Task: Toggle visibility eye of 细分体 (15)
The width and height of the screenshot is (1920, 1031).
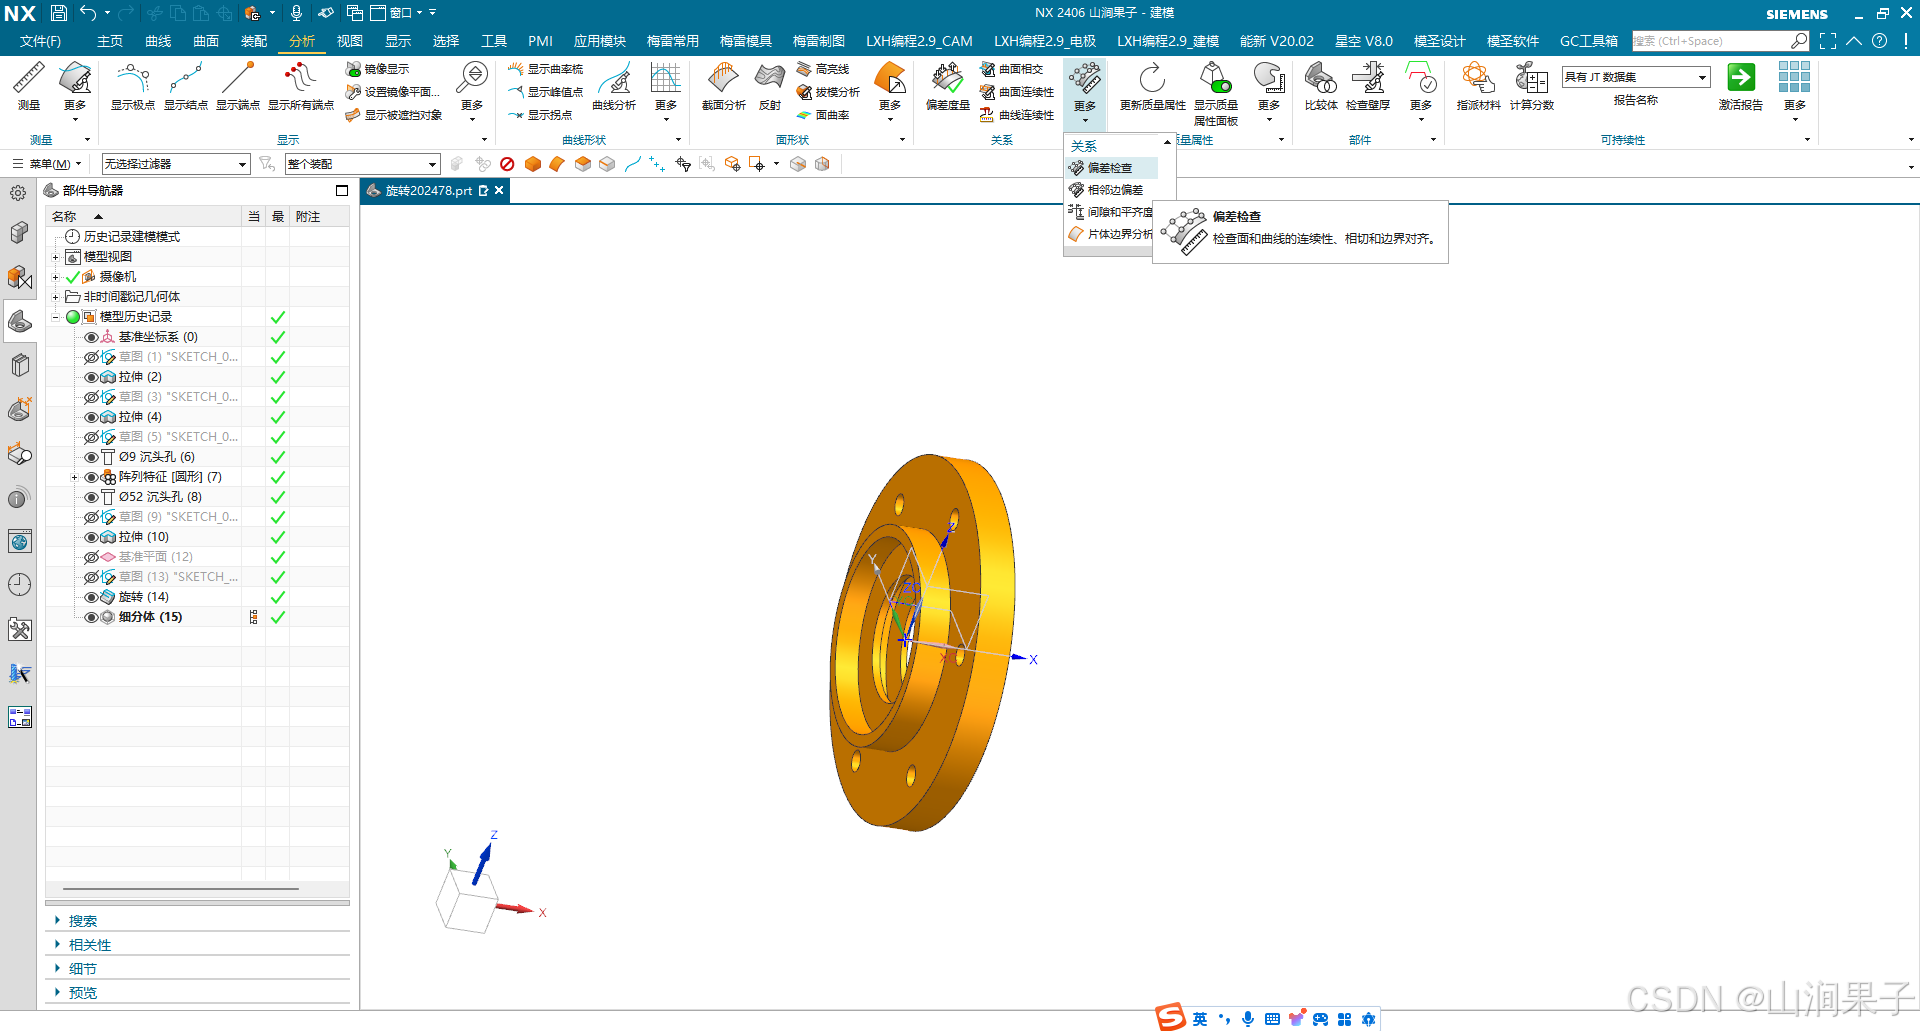Action: tap(91, 617)
